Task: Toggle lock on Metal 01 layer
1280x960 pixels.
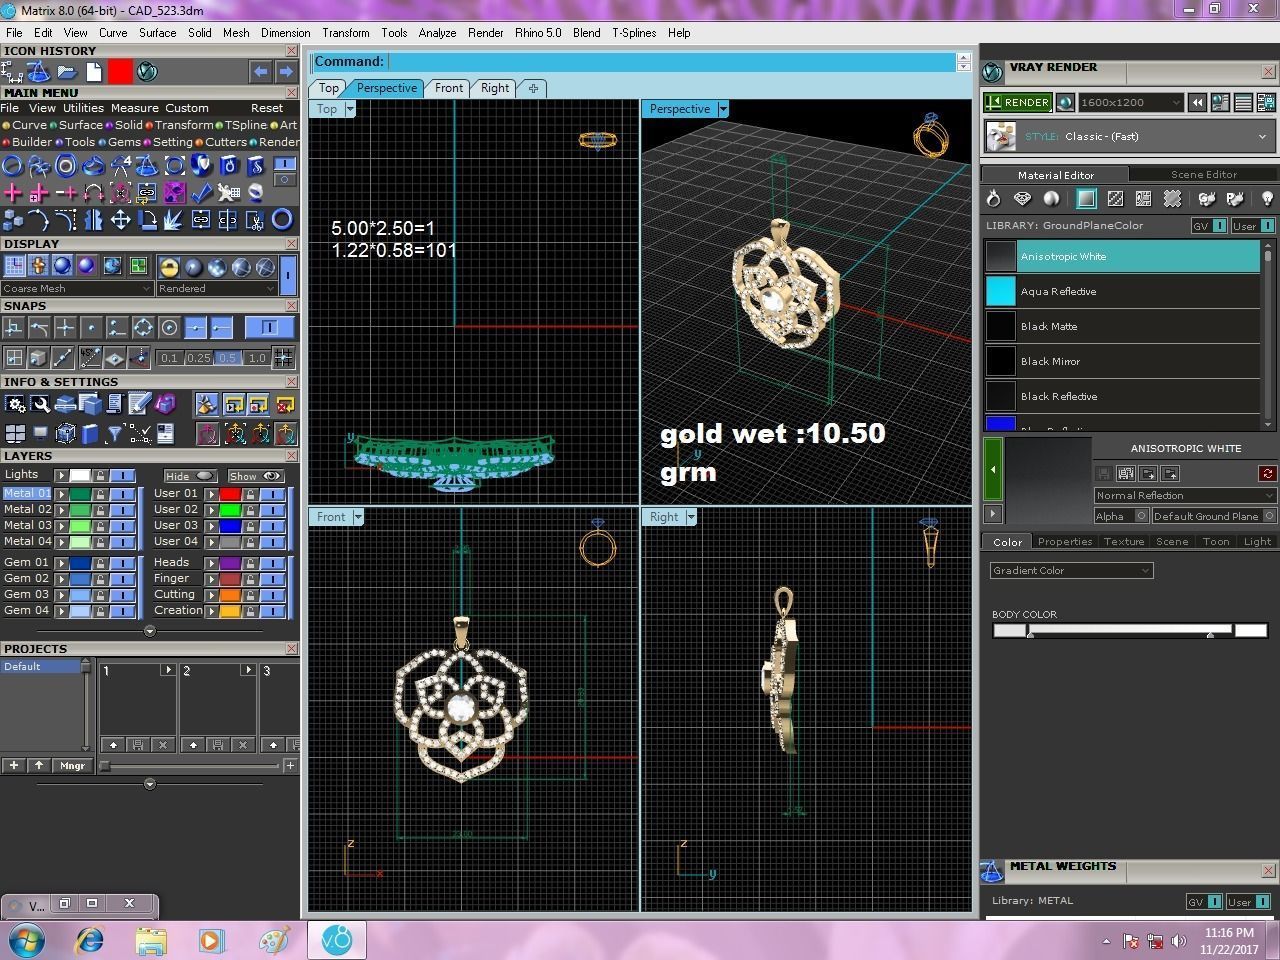Action: (100, 494)
